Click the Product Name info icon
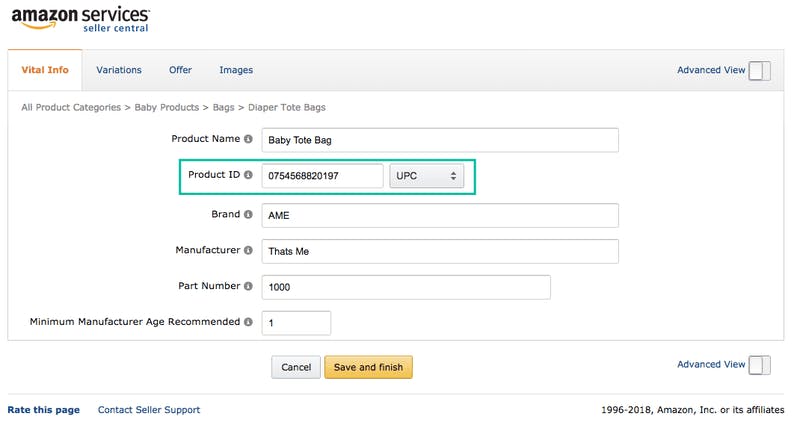This screenshot has width=800, height=437. pyautogui.click(x=248, y=139)
